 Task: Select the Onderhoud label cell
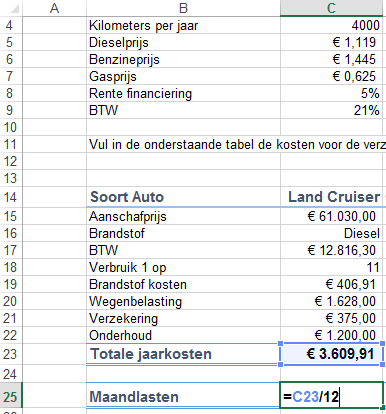(x=183, y=335)
